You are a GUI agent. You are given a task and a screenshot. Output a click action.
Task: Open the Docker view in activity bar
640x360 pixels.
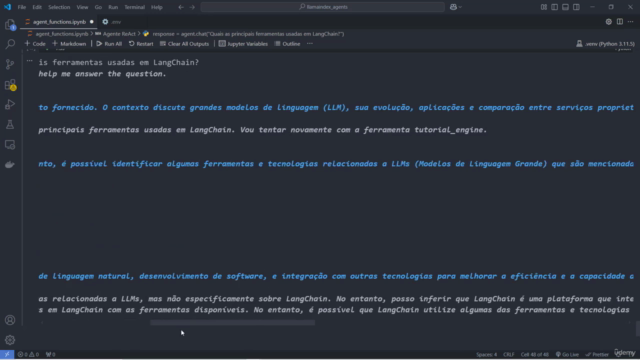10,164
